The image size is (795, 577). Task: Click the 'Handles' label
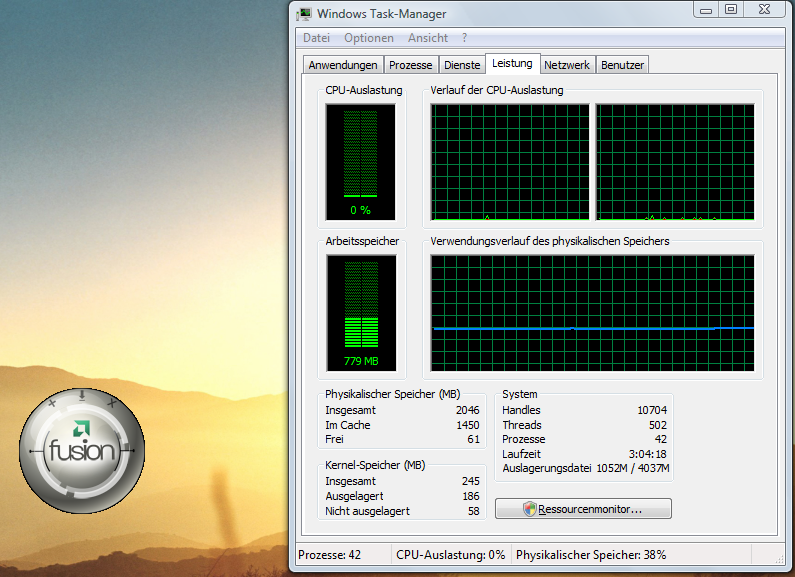pos(521,410)
